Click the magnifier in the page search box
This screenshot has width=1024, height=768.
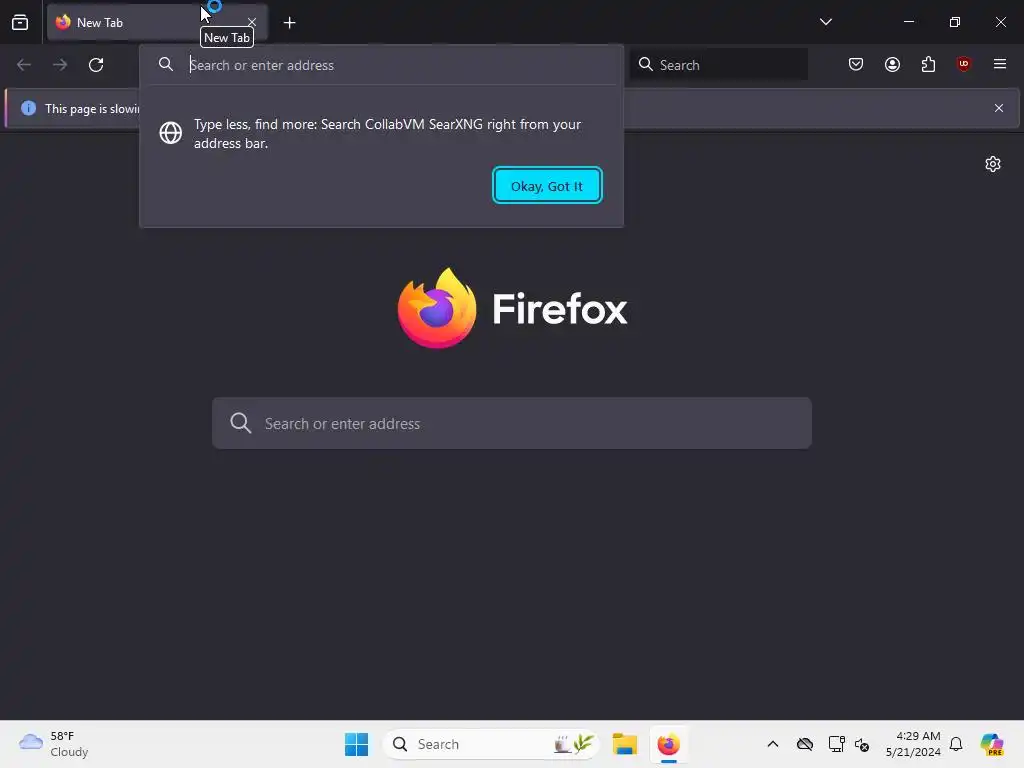coord(240,423)
